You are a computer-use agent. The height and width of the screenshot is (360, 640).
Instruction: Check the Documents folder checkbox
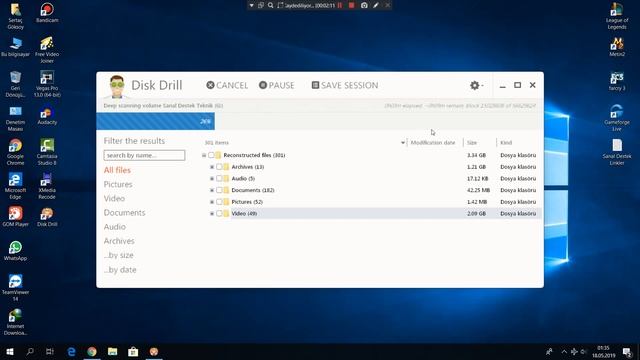219,190
